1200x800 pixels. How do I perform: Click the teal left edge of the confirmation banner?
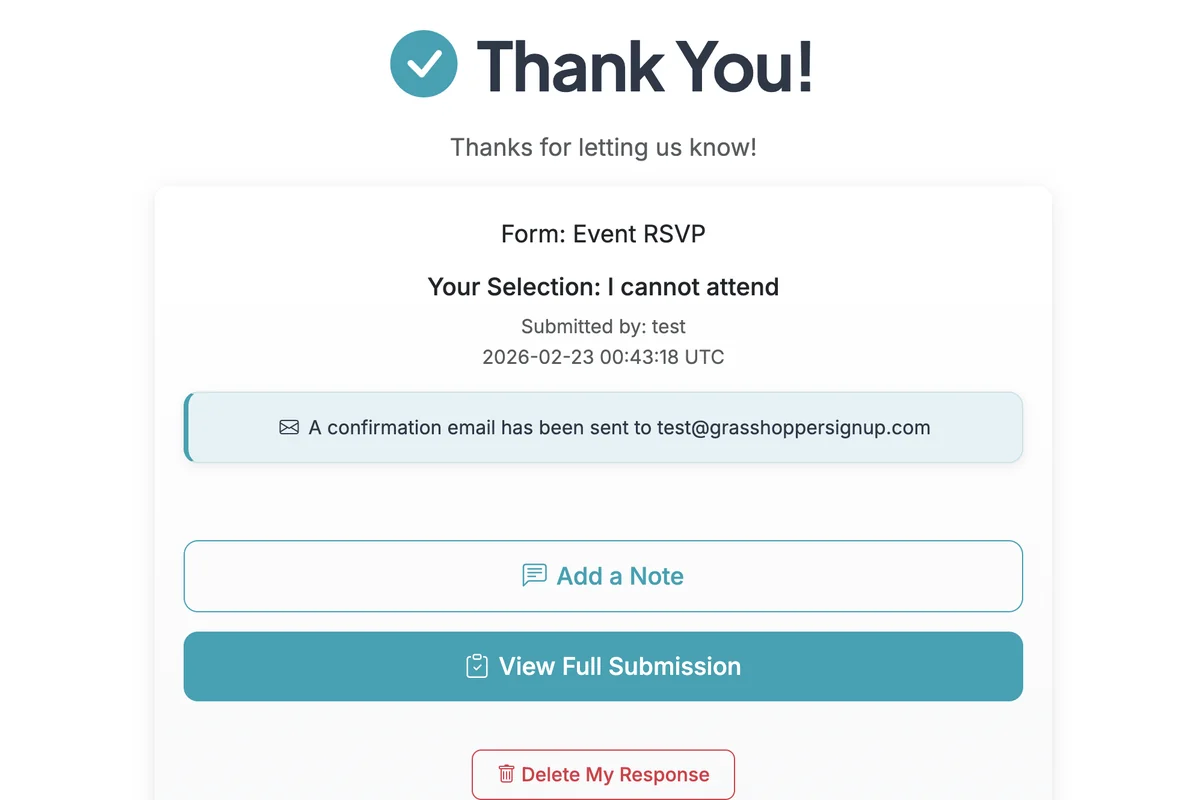click(x=187, y=427)
